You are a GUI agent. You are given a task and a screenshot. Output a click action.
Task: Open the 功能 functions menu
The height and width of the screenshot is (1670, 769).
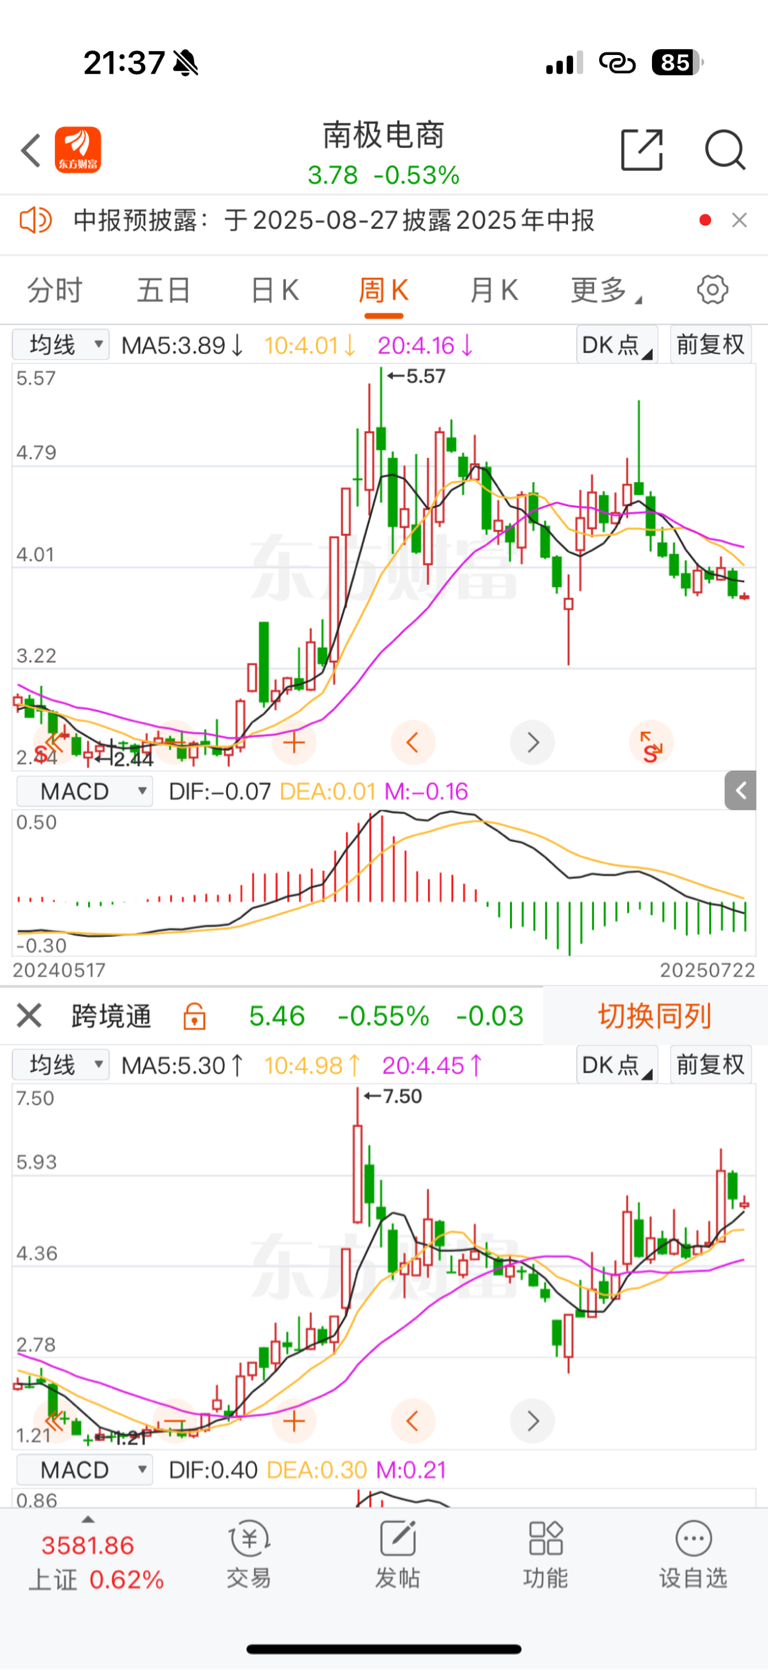click(545, 1555)
